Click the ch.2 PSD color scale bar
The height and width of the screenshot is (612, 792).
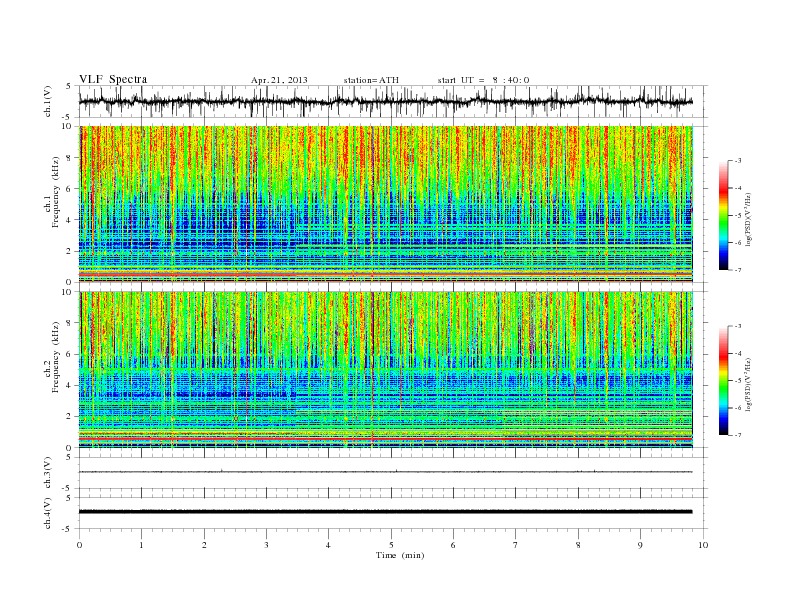click(x=723, y=381)
